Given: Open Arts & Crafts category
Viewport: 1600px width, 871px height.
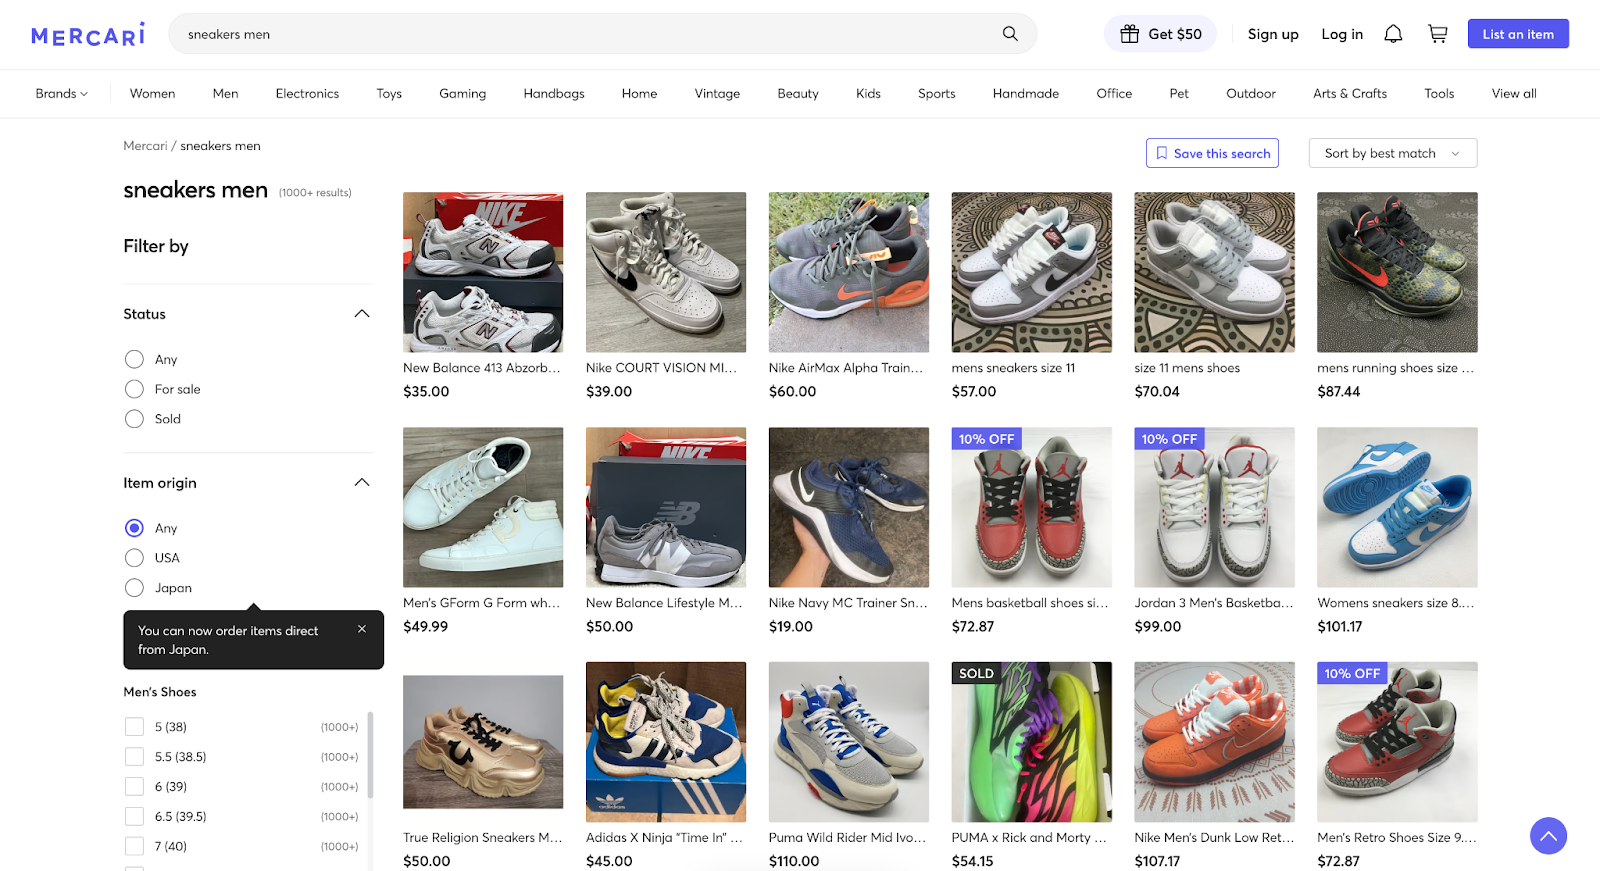Looking at the screenshot, I should pos(1350,94).
